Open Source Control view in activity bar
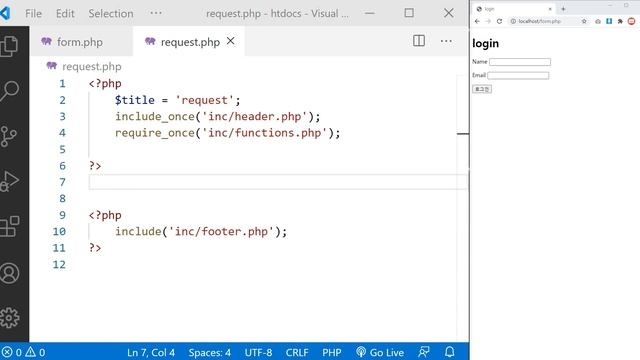This screenshot has width=640, height=360. pyautogui.click(x=9, y=136)
